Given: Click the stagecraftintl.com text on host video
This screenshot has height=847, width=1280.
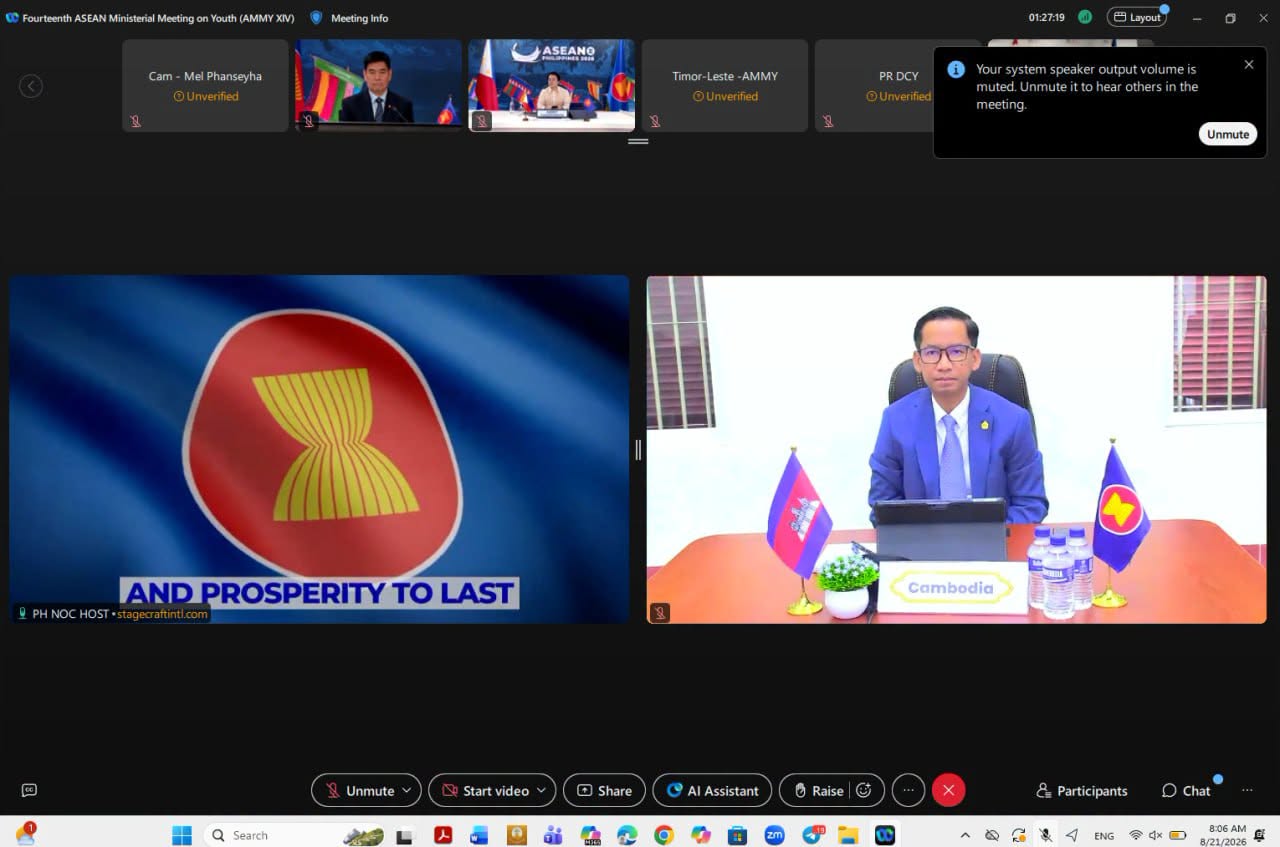Looking at the screenshot, I should [163, 614].
